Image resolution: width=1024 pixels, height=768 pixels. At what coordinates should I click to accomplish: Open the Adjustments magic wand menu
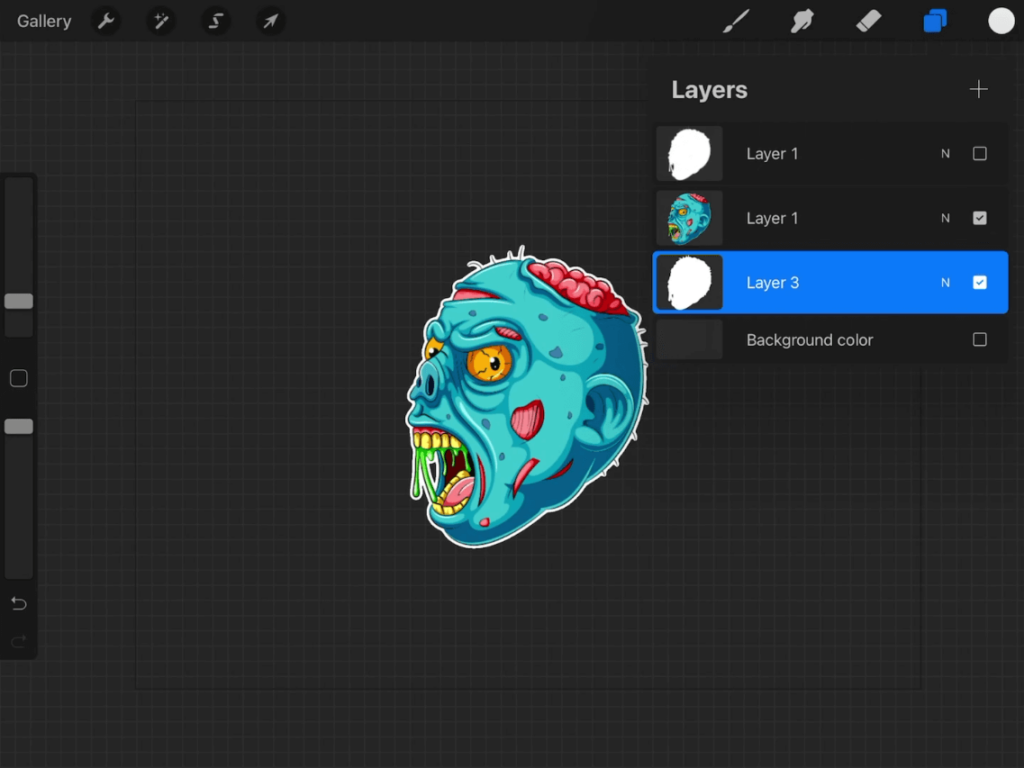point(161,20)
